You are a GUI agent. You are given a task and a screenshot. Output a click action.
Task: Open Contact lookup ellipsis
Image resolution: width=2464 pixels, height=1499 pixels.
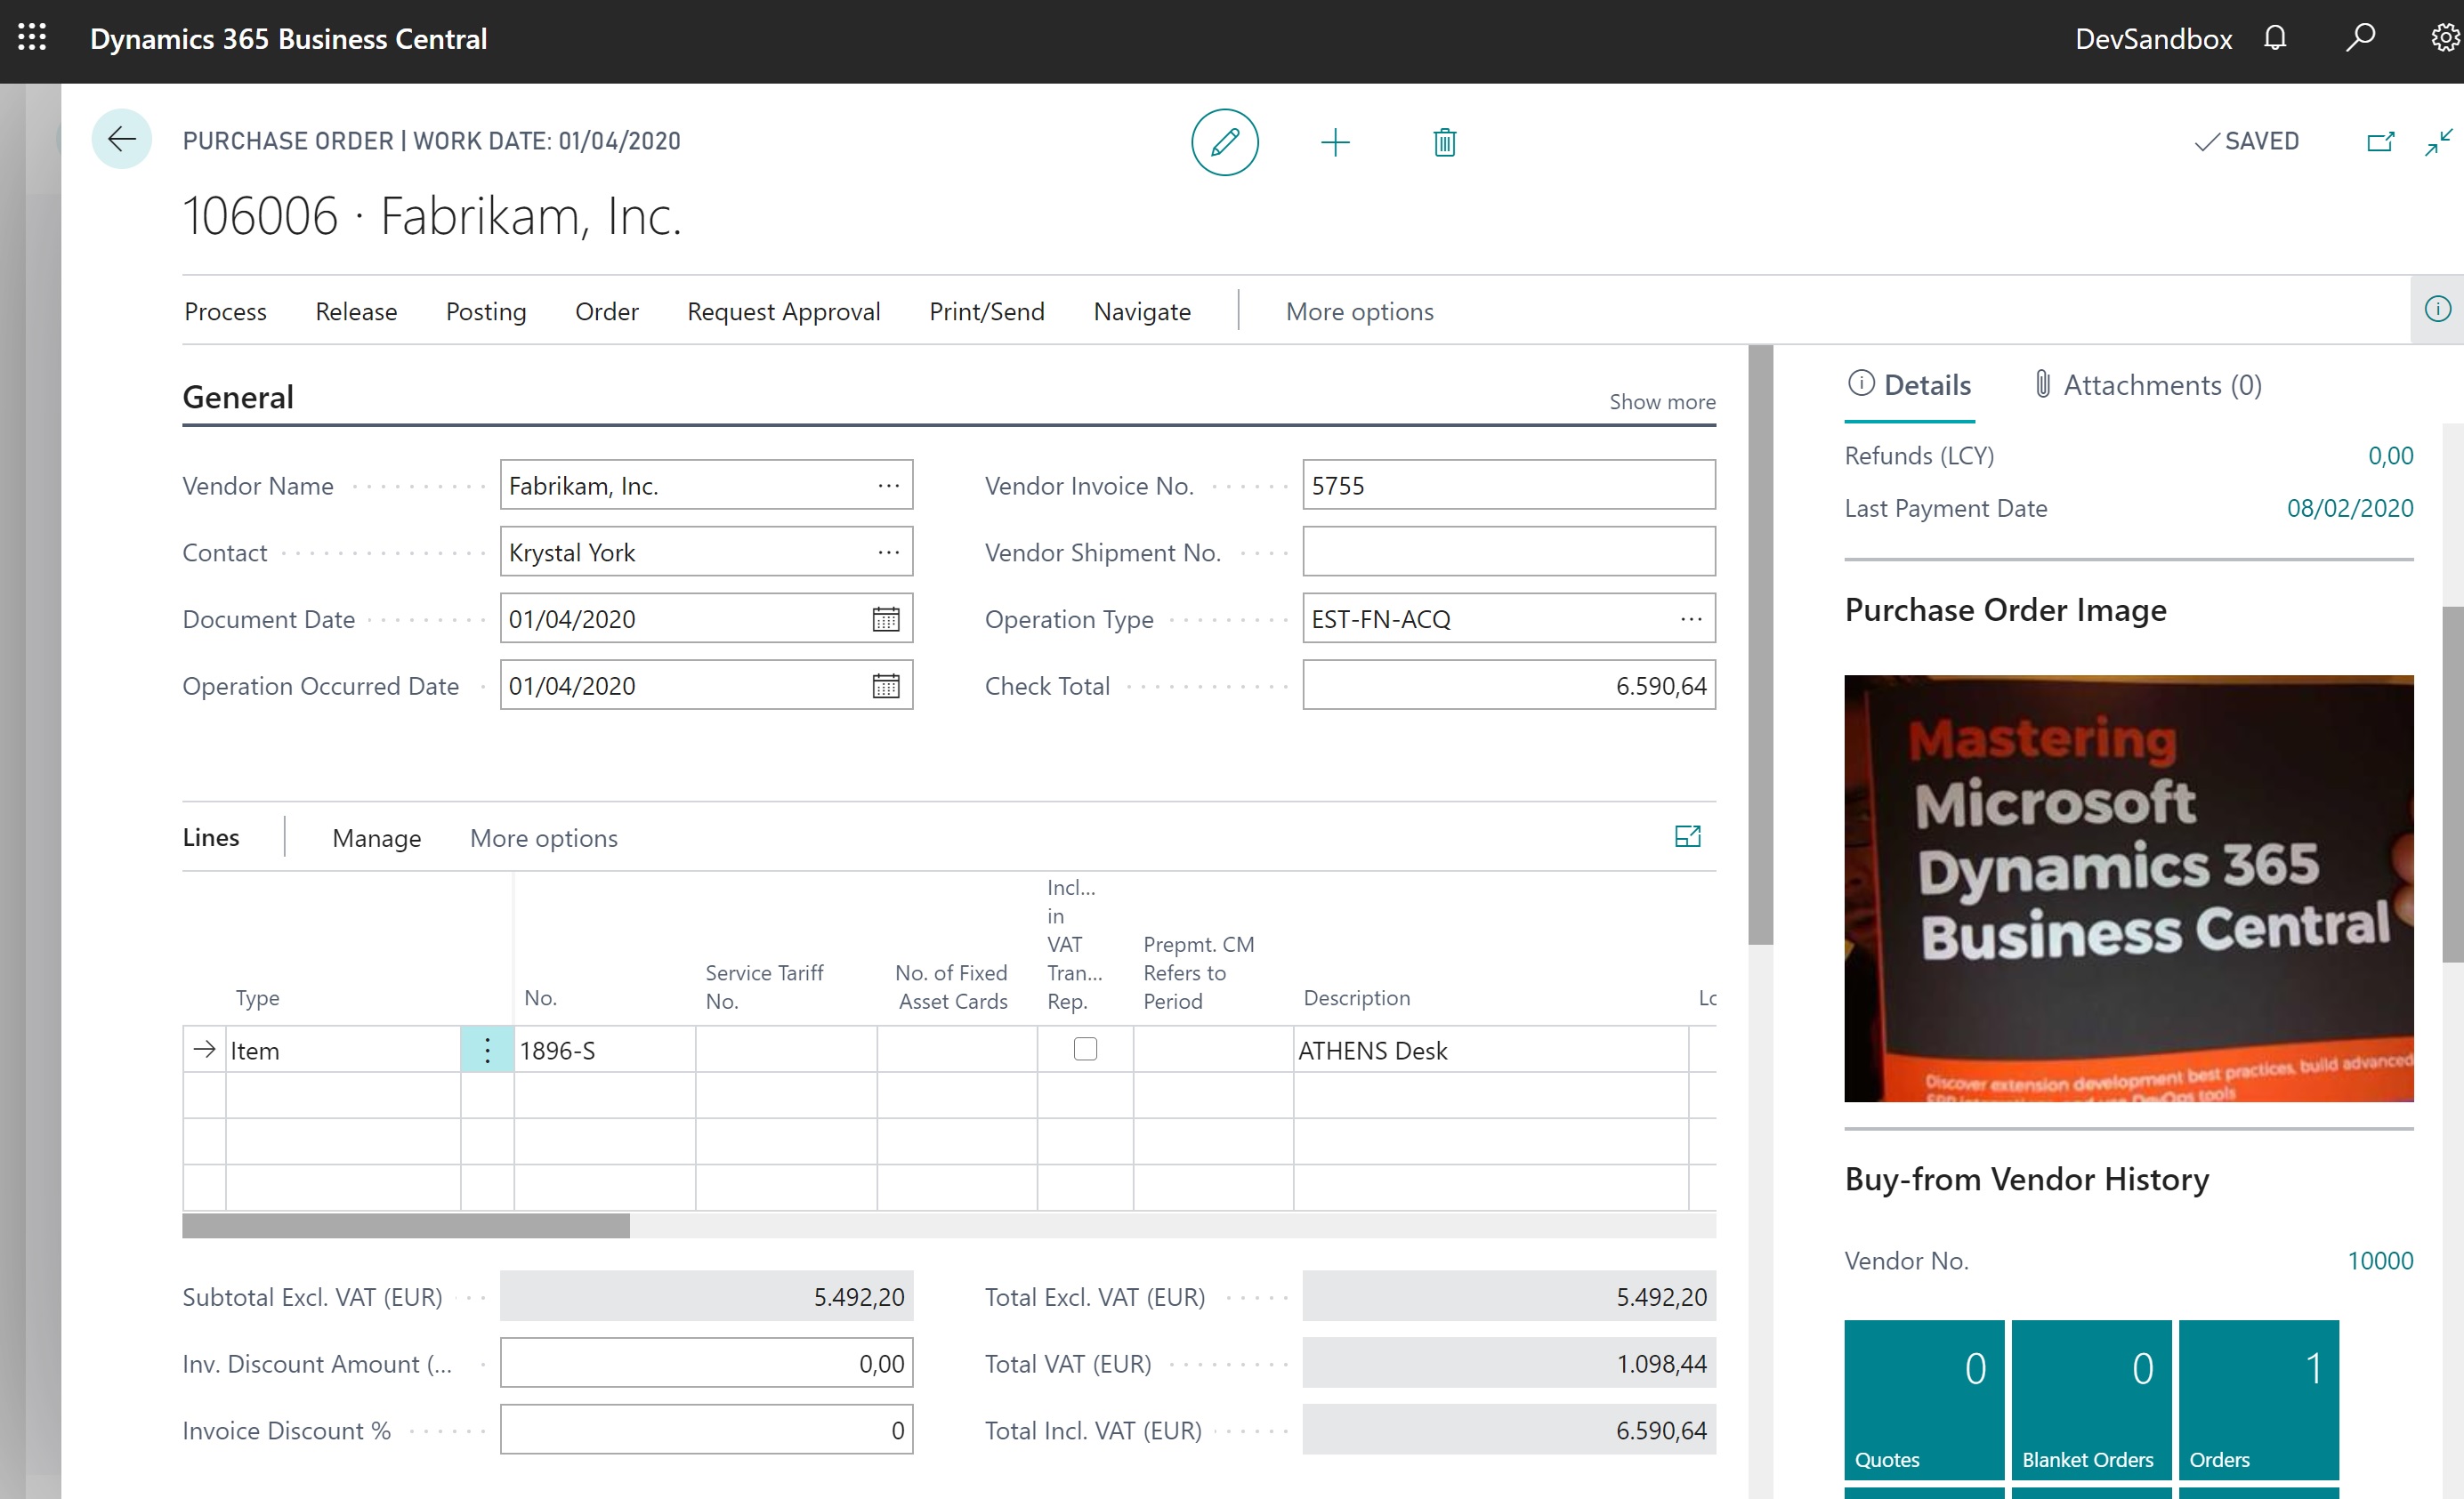coord(888,552)
